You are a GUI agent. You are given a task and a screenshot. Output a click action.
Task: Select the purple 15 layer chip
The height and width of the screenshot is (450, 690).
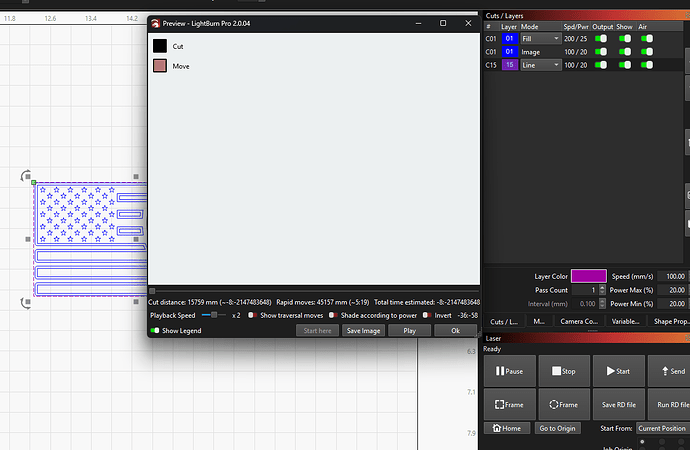pos(510,65)
